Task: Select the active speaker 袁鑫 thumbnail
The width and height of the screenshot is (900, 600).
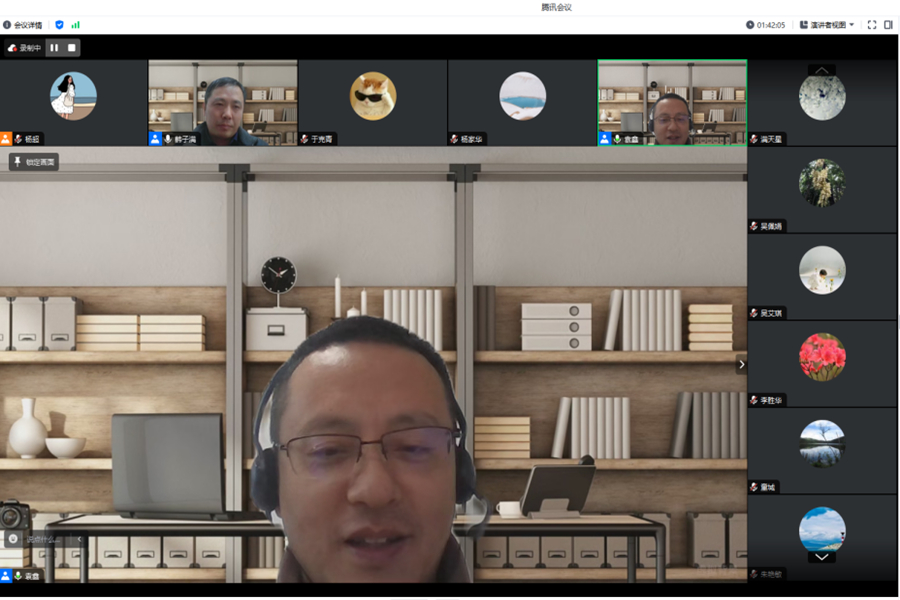Action: [672, 102]
